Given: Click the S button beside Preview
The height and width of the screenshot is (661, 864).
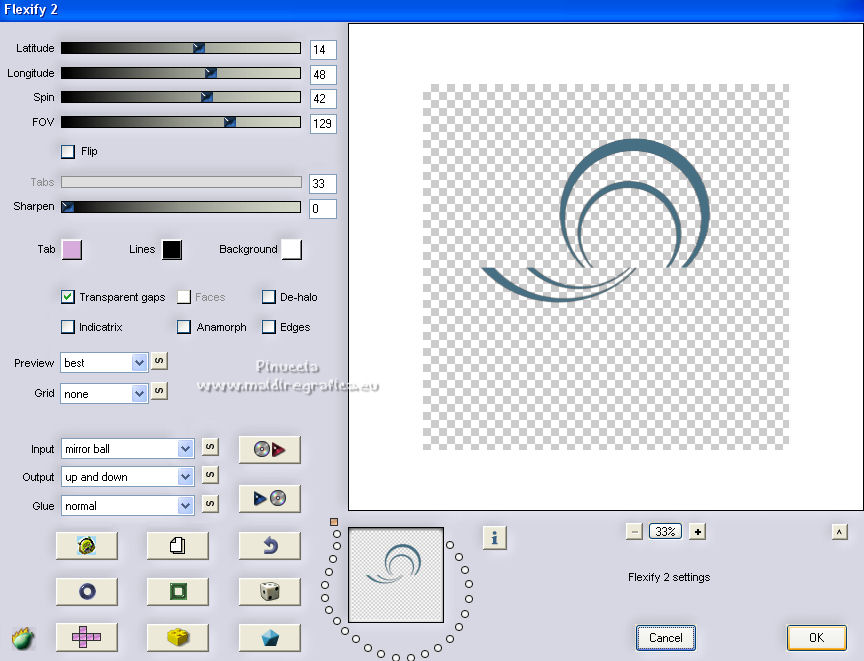Looking at the screenshot, I should pos(159,361).
